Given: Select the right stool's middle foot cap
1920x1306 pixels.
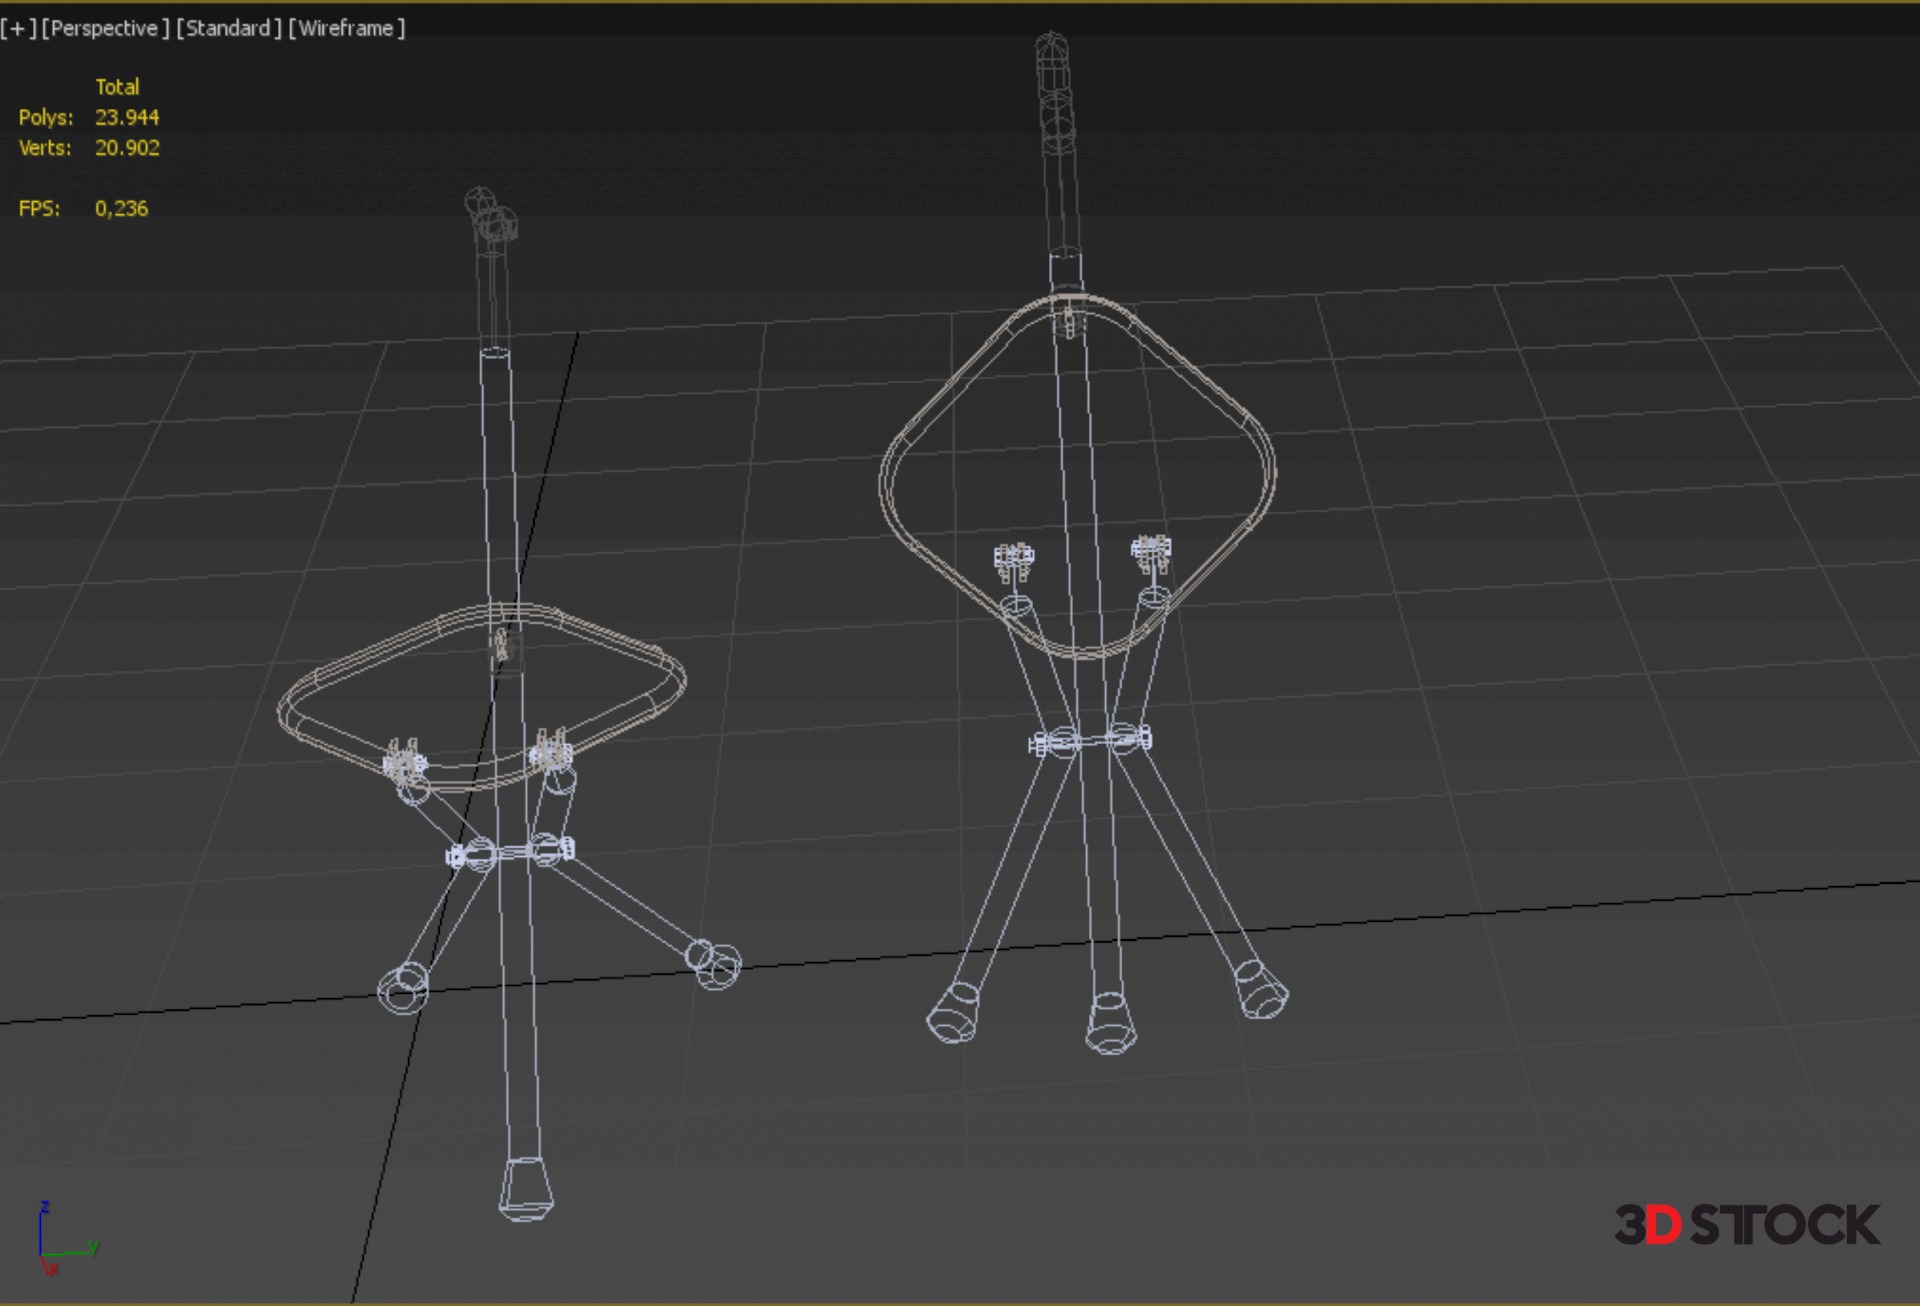Looking at the screenshot, I should 1110,1023.
